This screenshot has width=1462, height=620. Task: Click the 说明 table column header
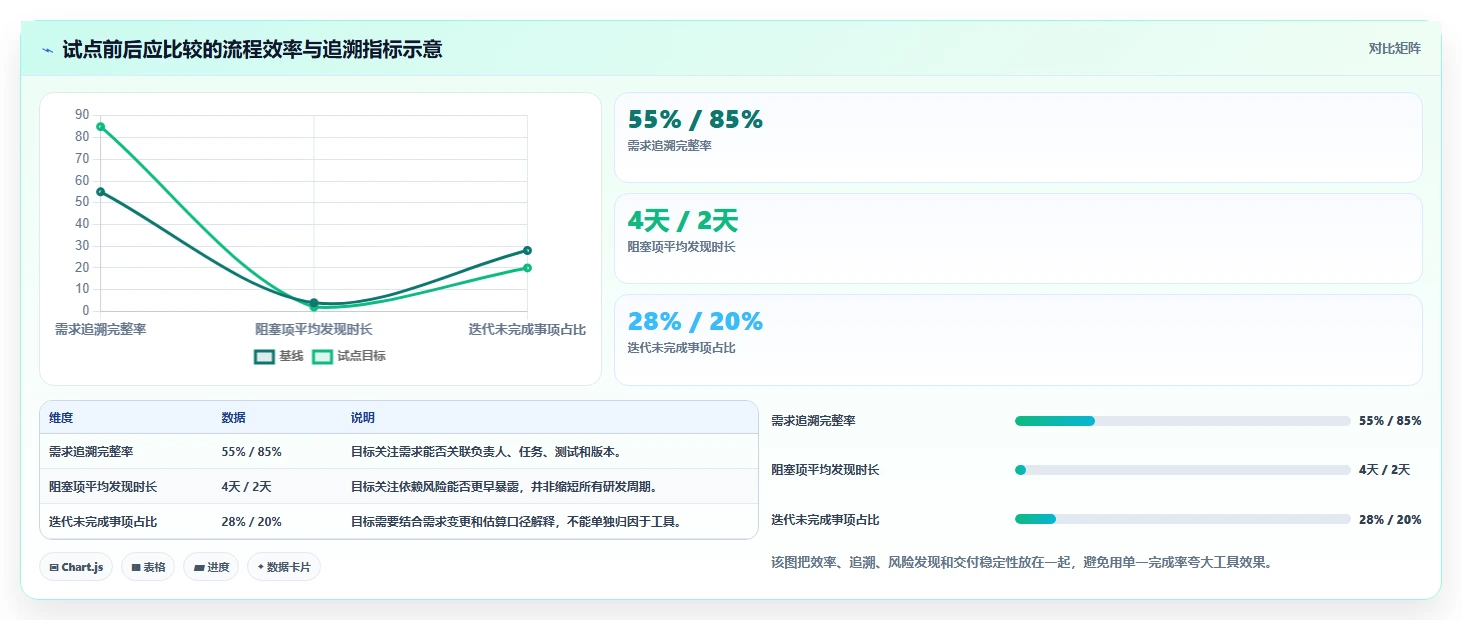[362, 418]
